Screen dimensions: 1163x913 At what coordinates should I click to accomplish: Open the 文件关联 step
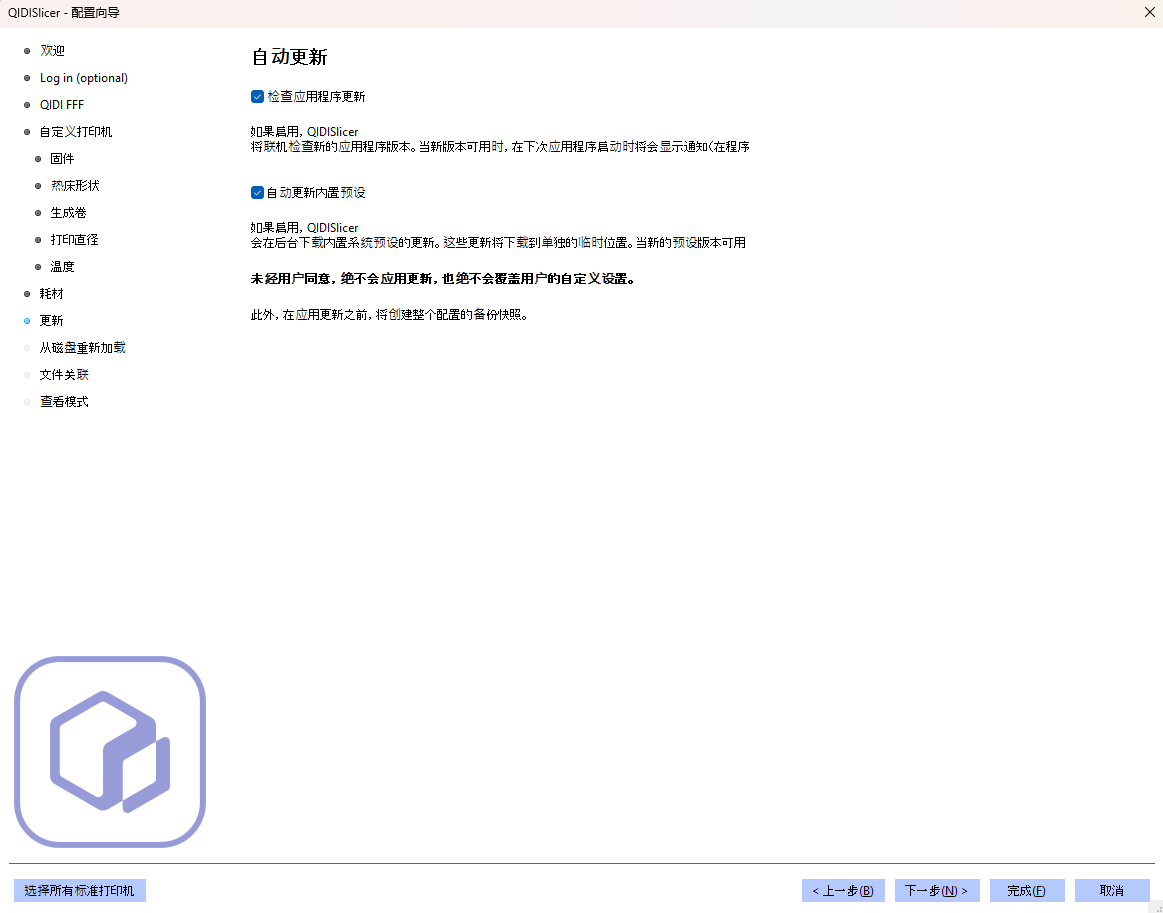64,375
